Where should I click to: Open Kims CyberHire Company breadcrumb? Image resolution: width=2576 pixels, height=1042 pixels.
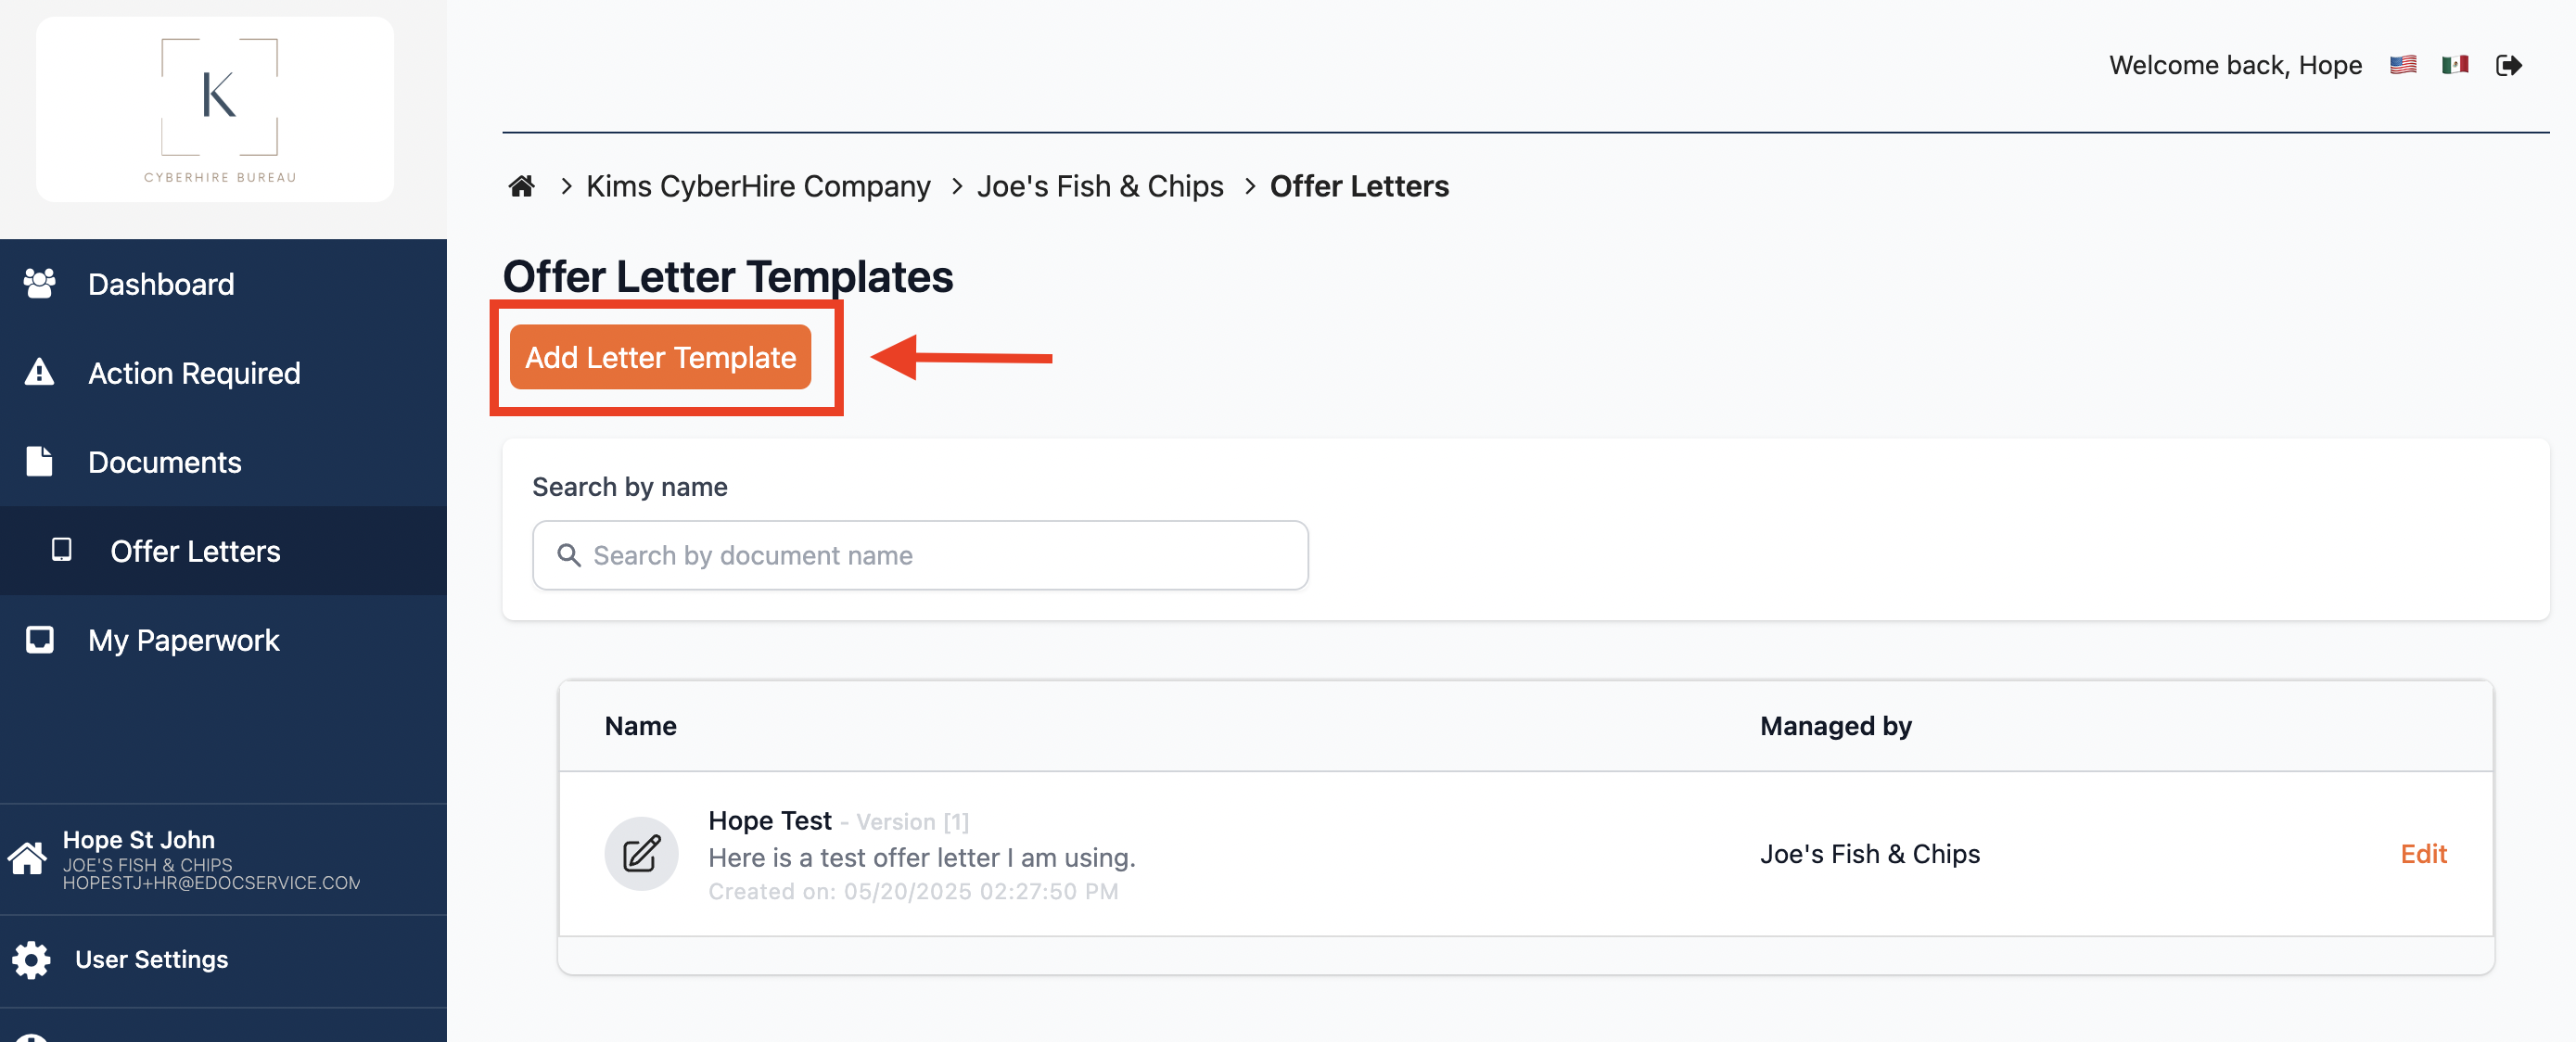coord(758,186)
